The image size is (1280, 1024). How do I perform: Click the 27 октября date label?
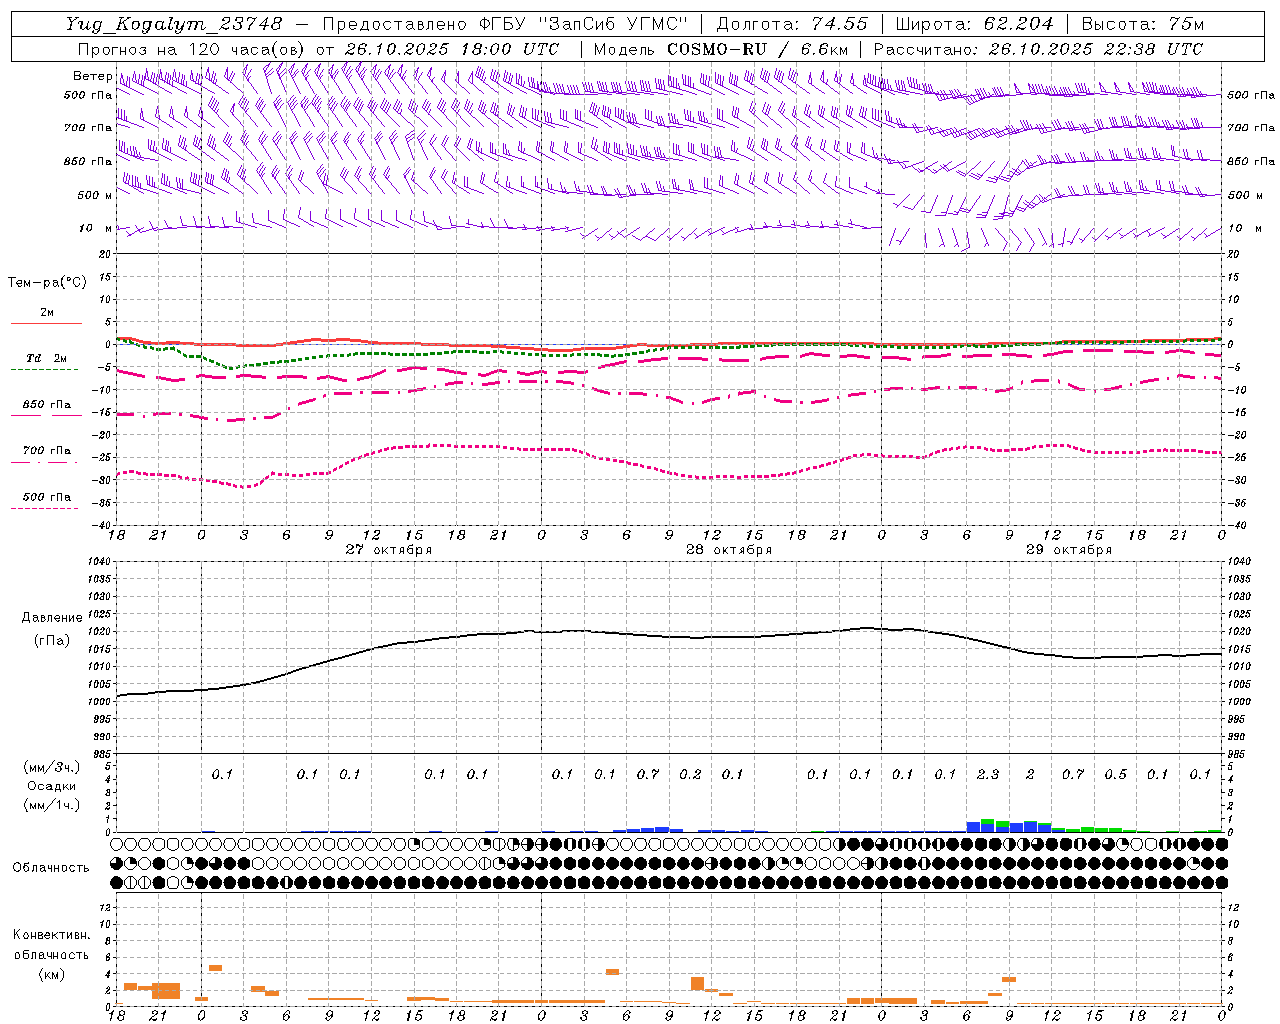click(389, 550)
